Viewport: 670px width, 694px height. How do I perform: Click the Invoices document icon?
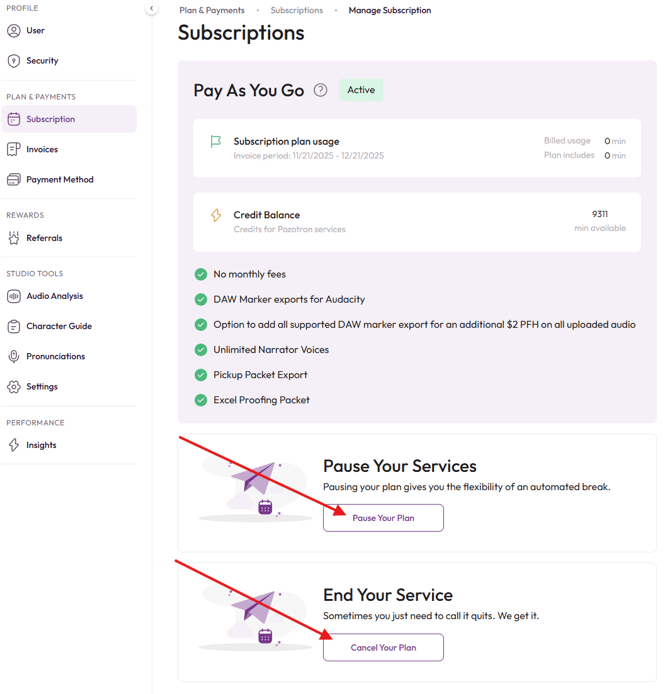point(14,150)
